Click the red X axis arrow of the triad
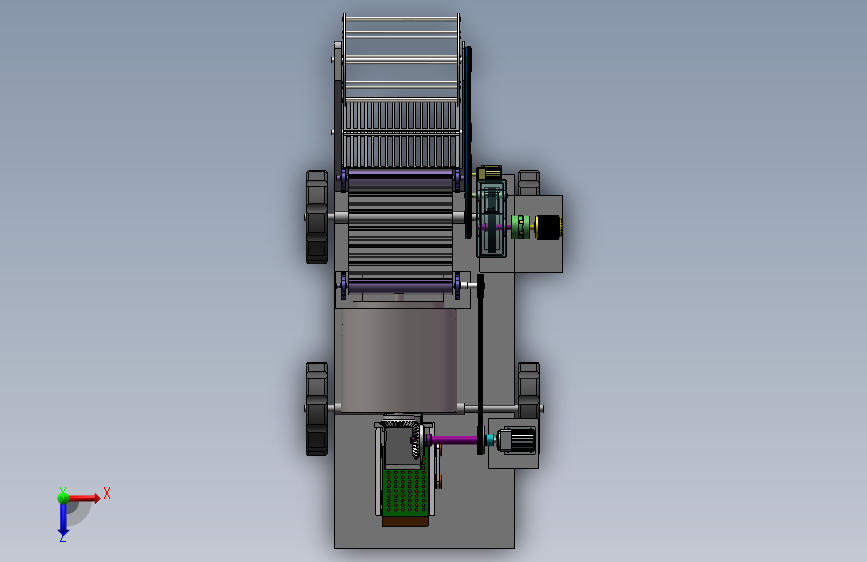Viewport: 867px width, 562px height. point(84,498)
